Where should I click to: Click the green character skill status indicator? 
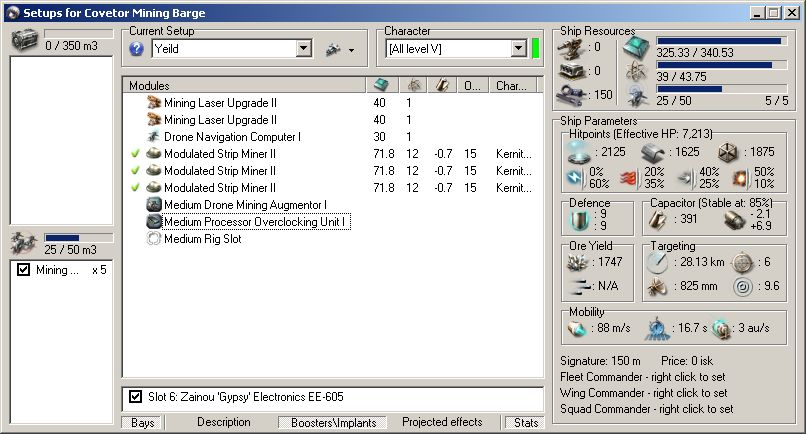pos(536,49)
